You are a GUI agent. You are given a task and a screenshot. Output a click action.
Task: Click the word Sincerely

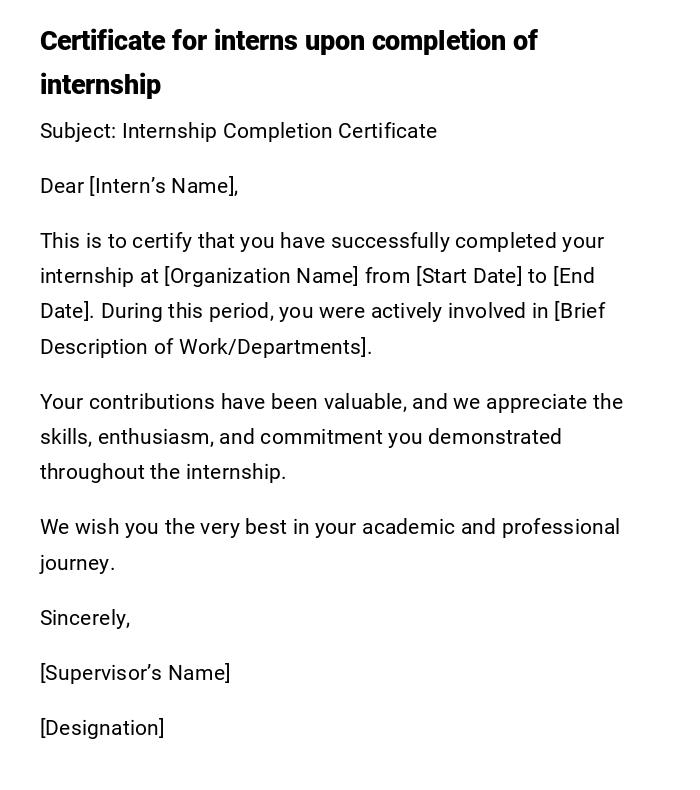click(84, 618)
